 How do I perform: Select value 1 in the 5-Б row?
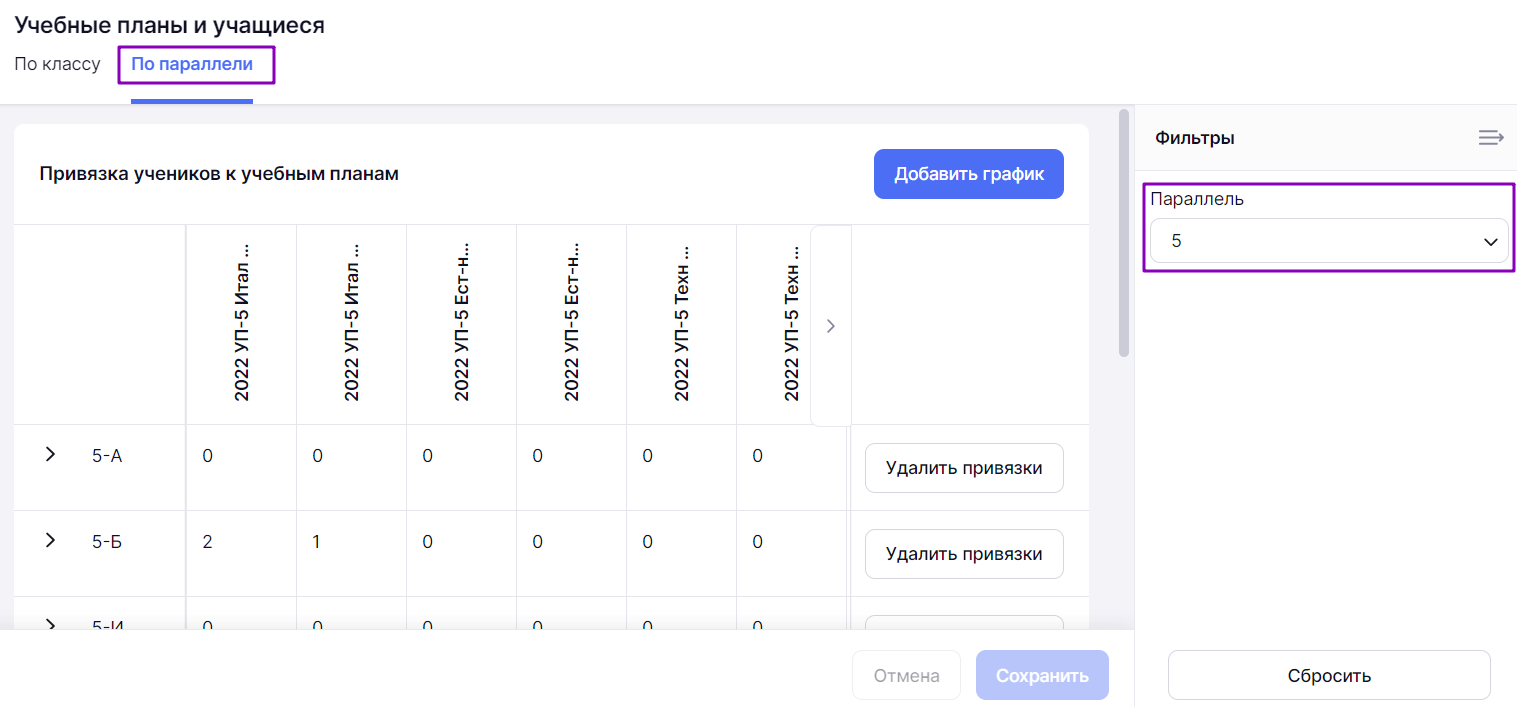click(317, 542)
